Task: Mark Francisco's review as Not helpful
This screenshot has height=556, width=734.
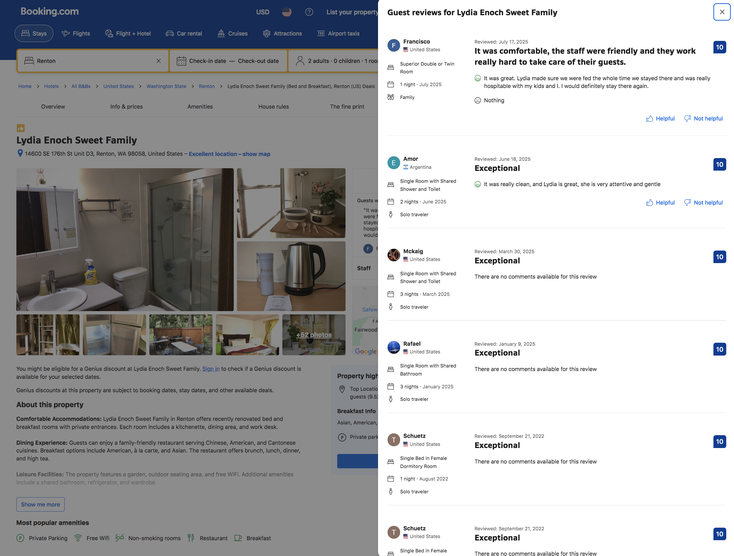Action: [703, 118]
